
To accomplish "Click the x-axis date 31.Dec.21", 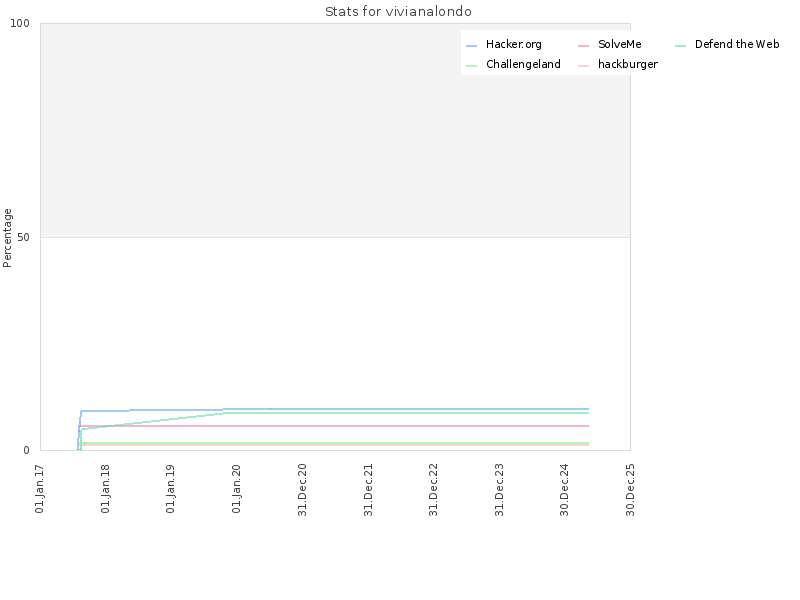I will pos(368,490).
